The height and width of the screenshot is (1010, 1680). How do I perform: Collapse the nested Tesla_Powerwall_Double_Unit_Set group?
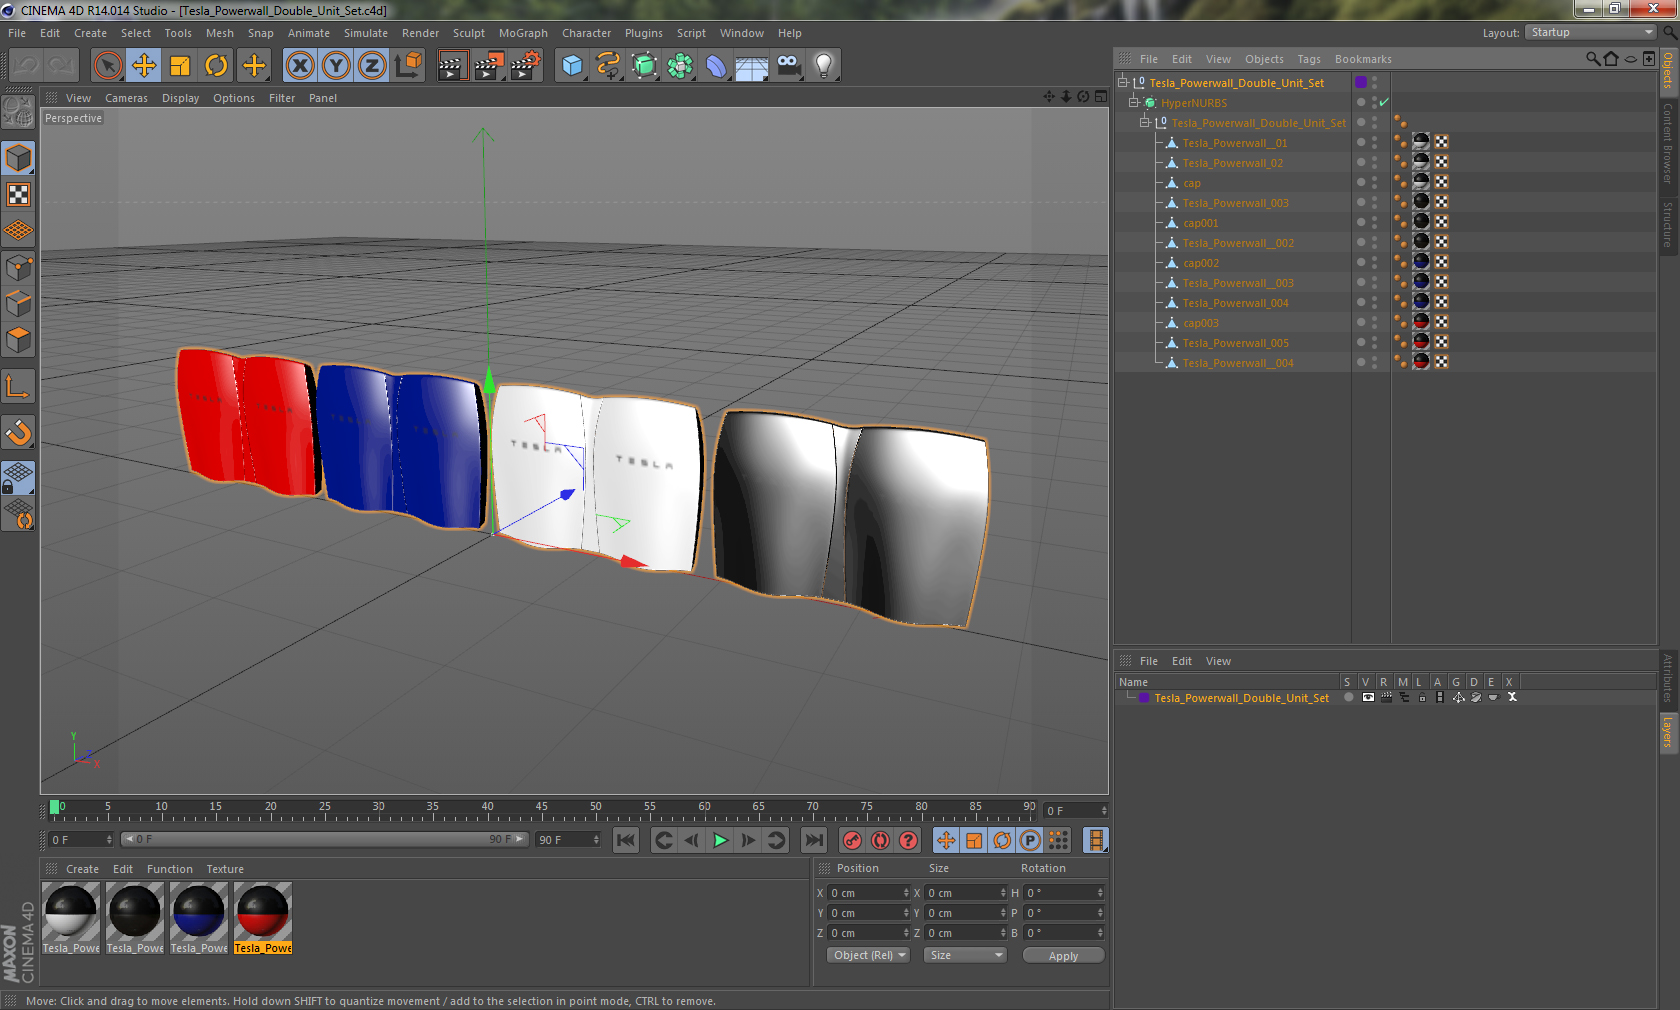pyautogui.click(x=1145, y=123)
